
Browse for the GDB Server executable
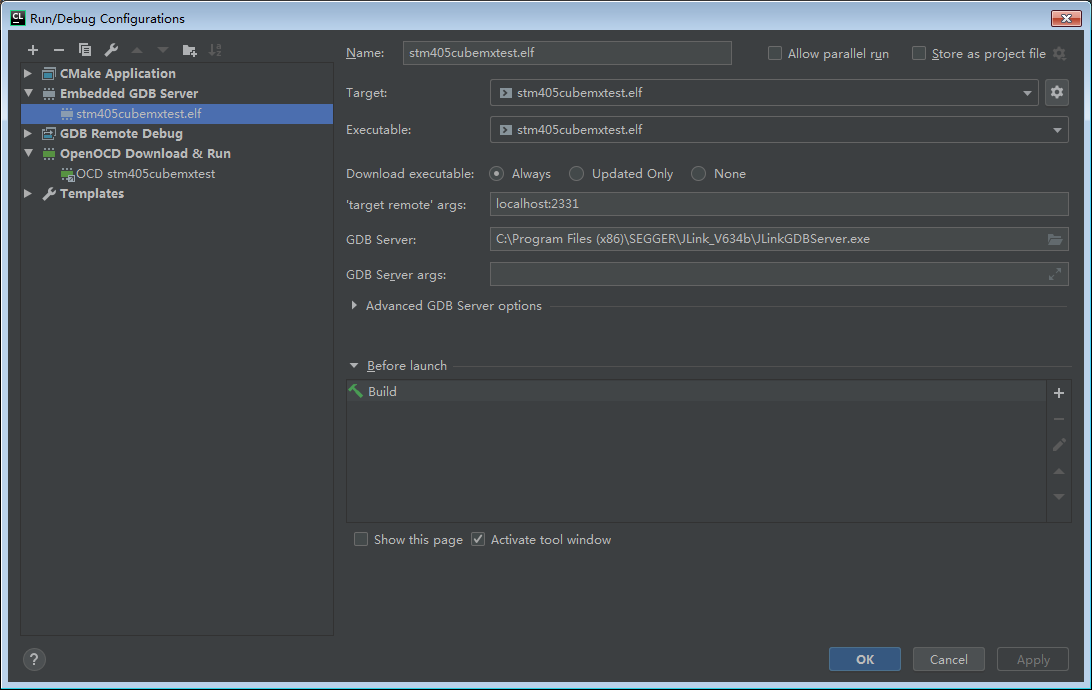[x=1054, y=239]
